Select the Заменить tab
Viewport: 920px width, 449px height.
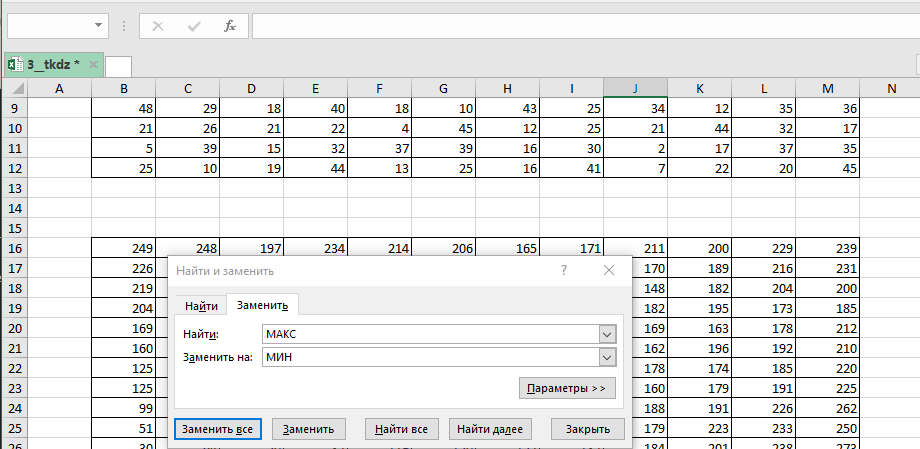pos(262,306)
